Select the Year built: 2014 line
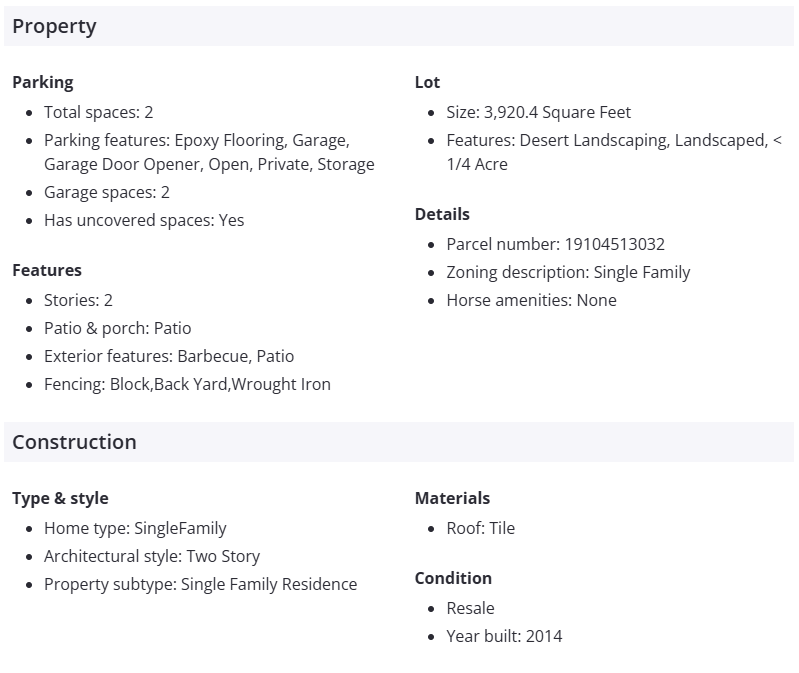The height and width of the screenshot is (673, 799). (x=504, y=636)
